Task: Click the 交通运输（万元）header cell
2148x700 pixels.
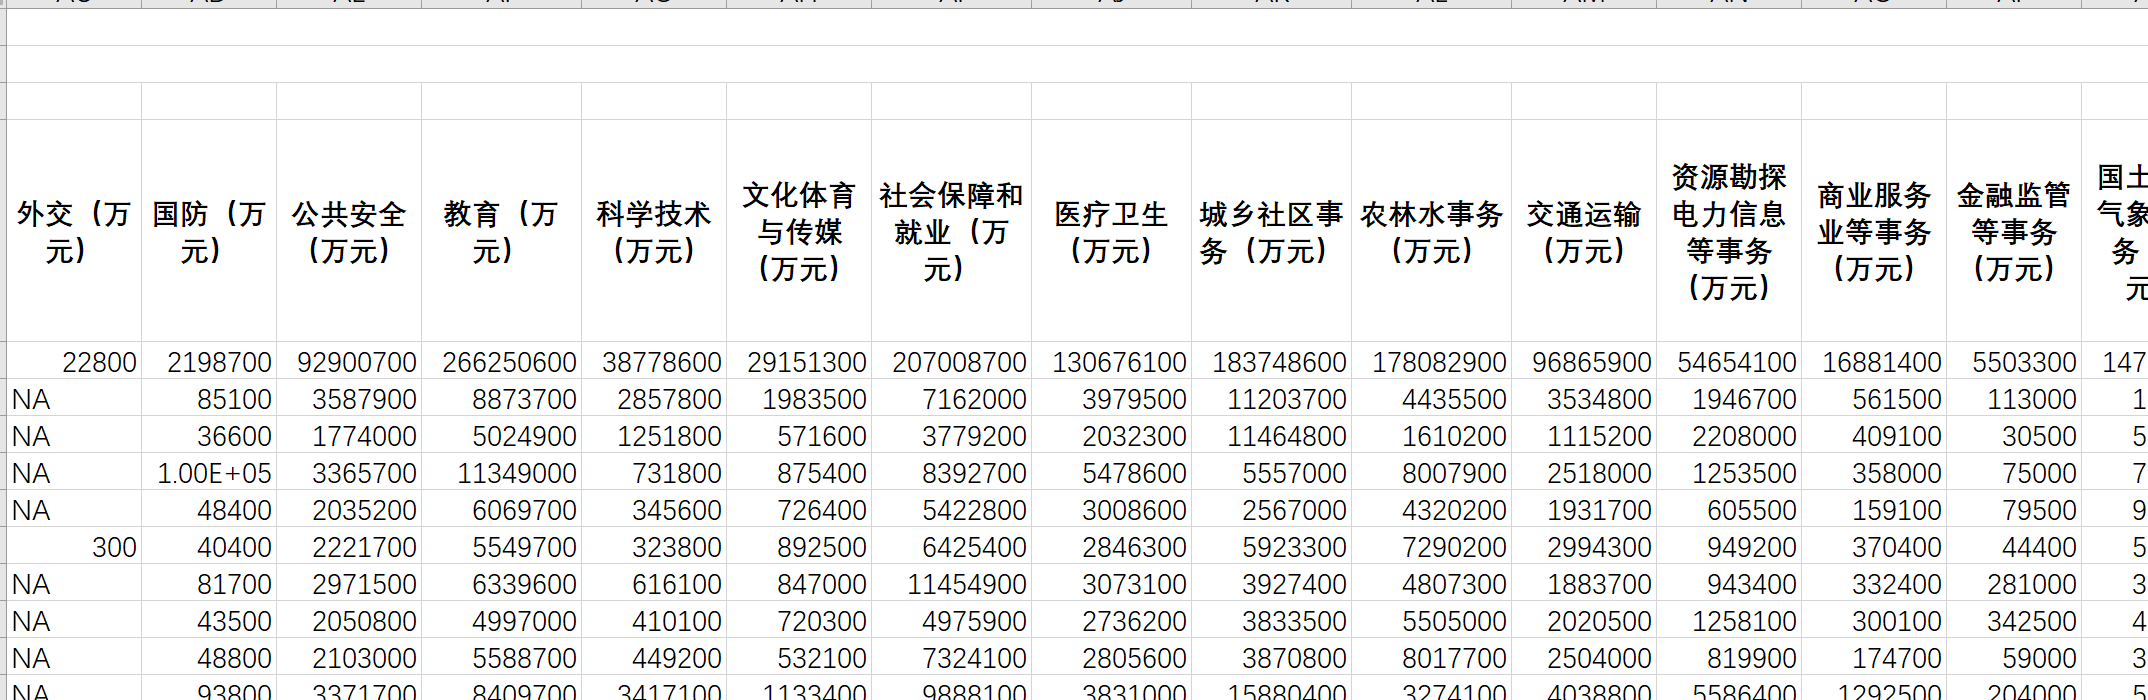Action: (x=1584, y=231)
